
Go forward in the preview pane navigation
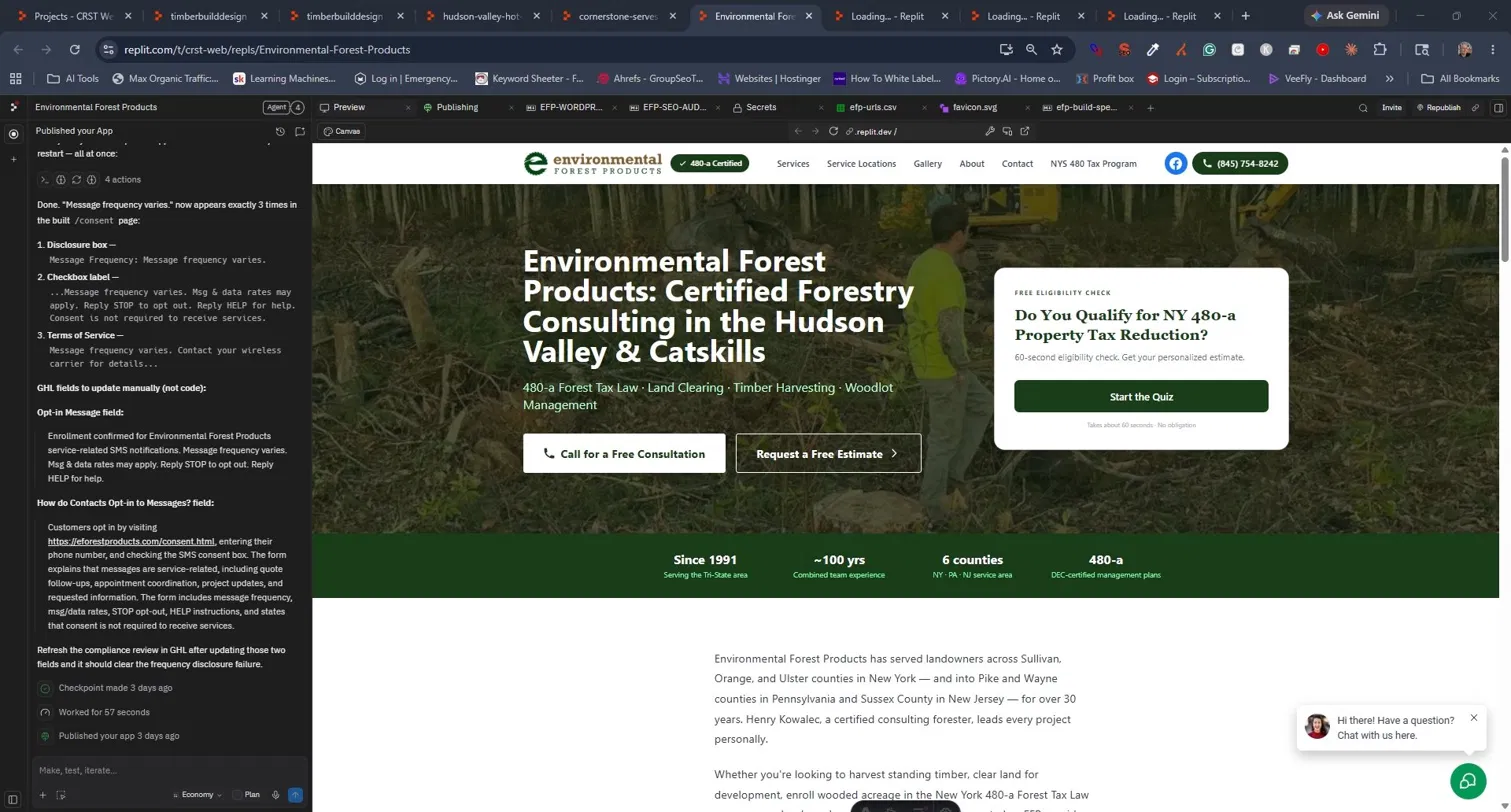point(815,131)
